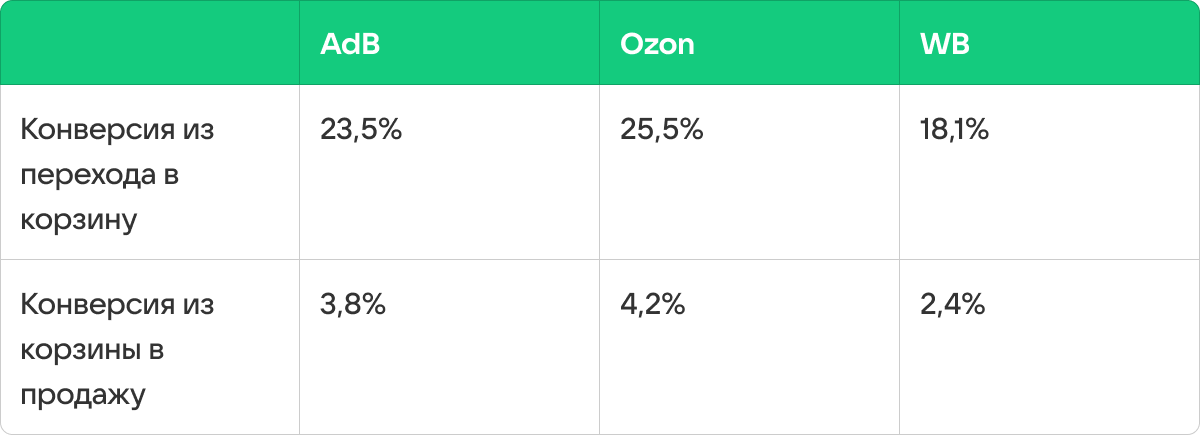Click the word "перехода" in first row

click(84, 175)
